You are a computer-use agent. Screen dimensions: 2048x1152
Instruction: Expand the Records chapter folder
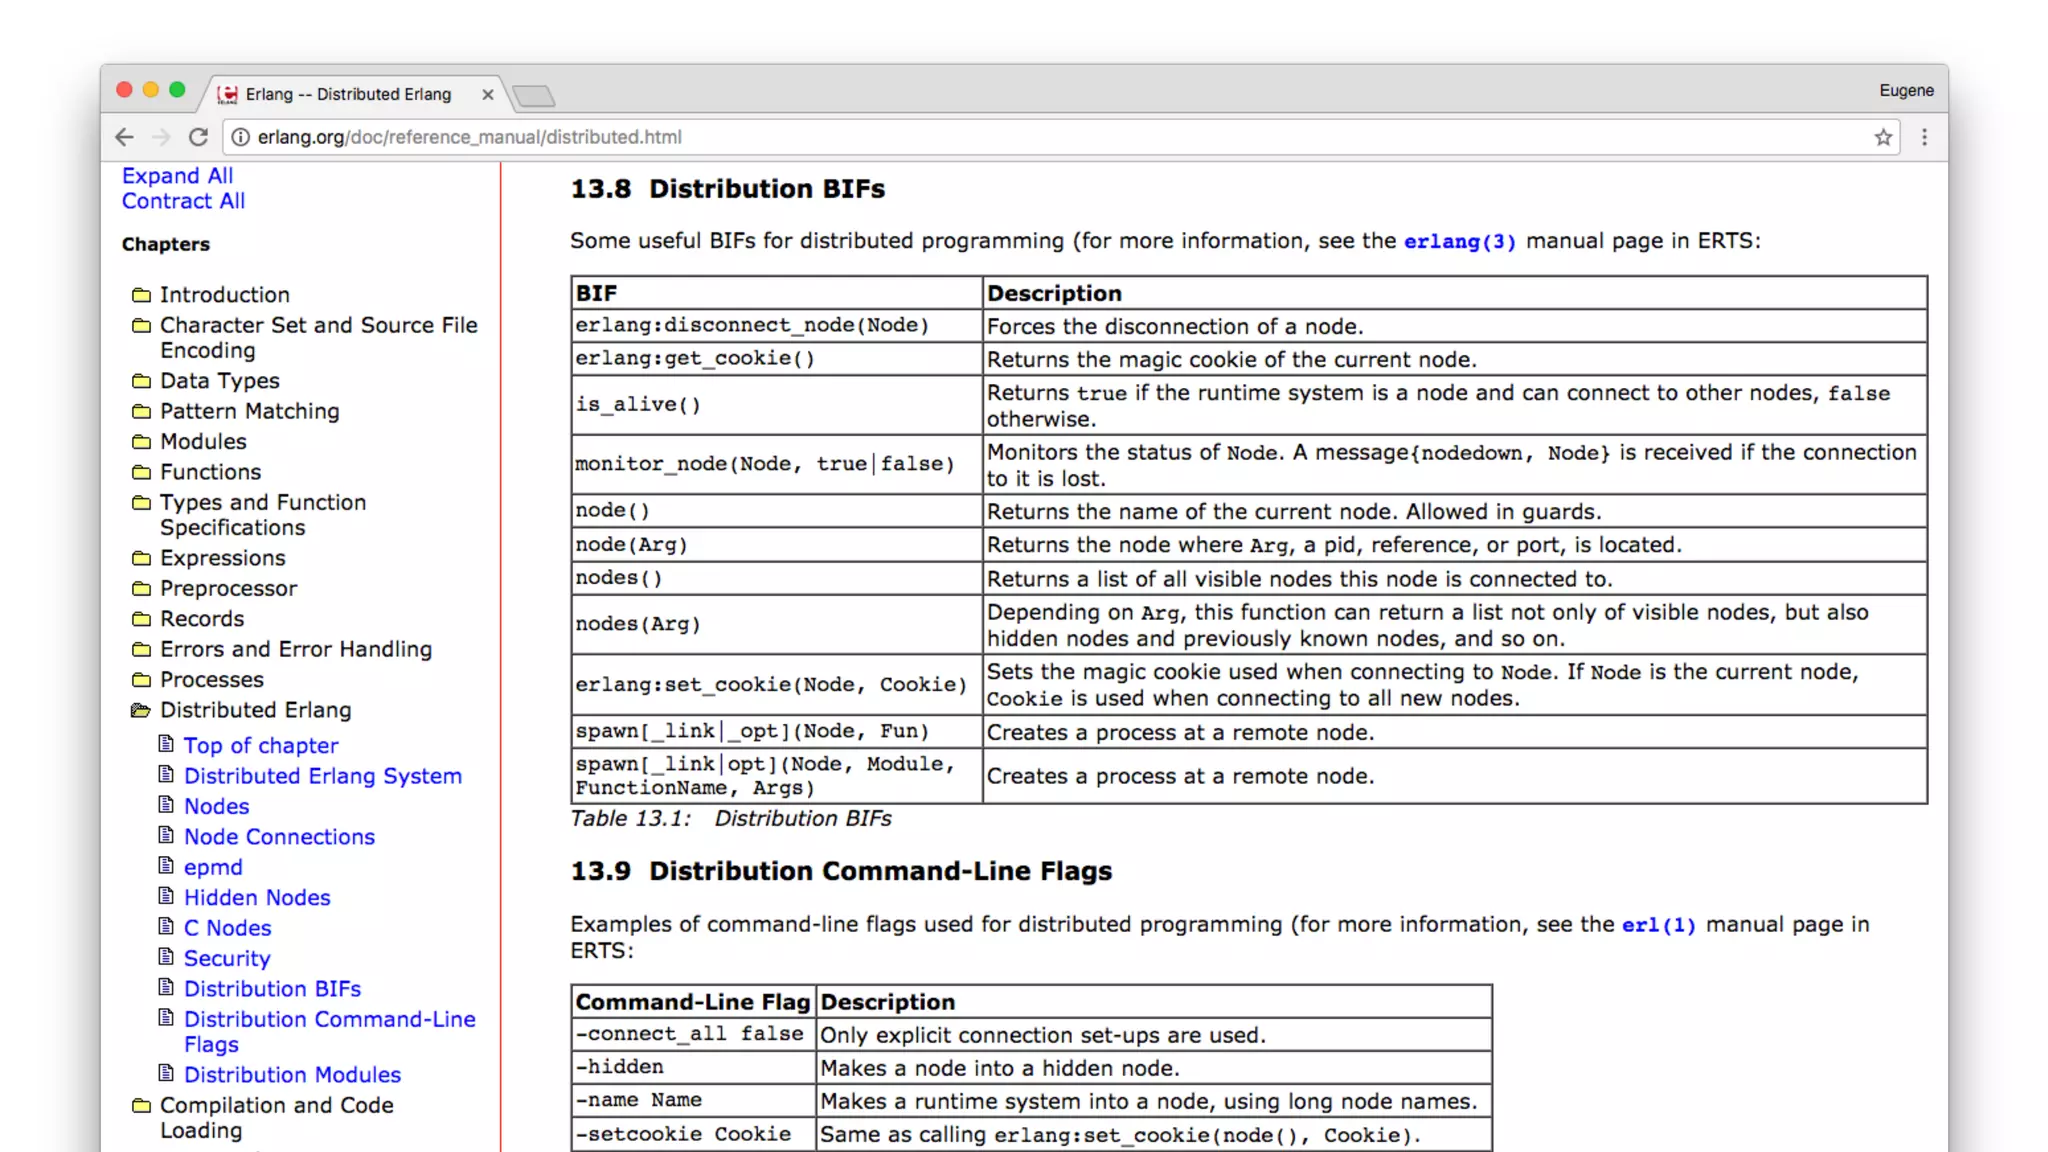[141, 619]
